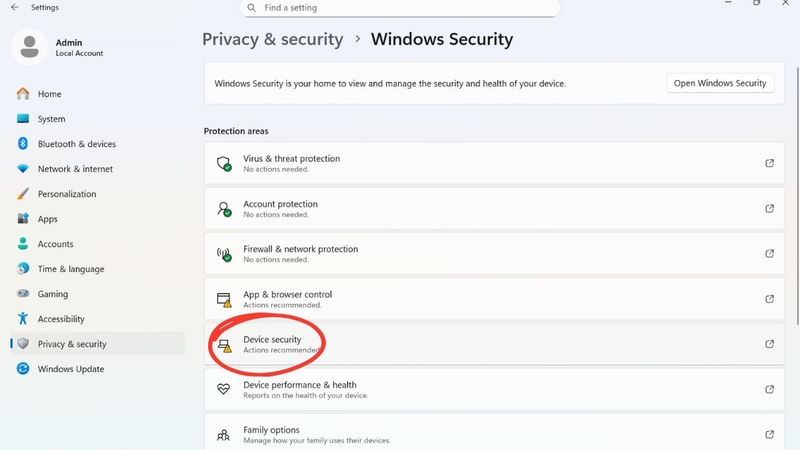The height and width of the screenshot is (450, 800).
Task: Click the Device performance & health heart icon
Action: [x=223, y=389]
